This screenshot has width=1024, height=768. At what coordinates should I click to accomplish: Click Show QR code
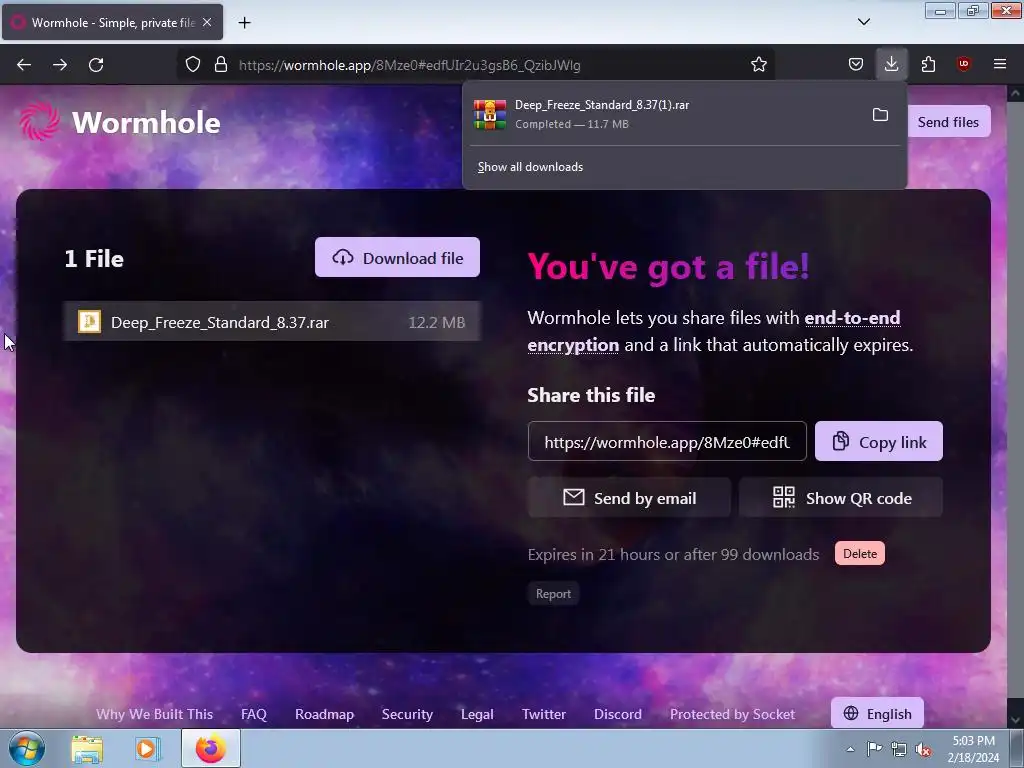pyautogui.click(x=841, y=498)
